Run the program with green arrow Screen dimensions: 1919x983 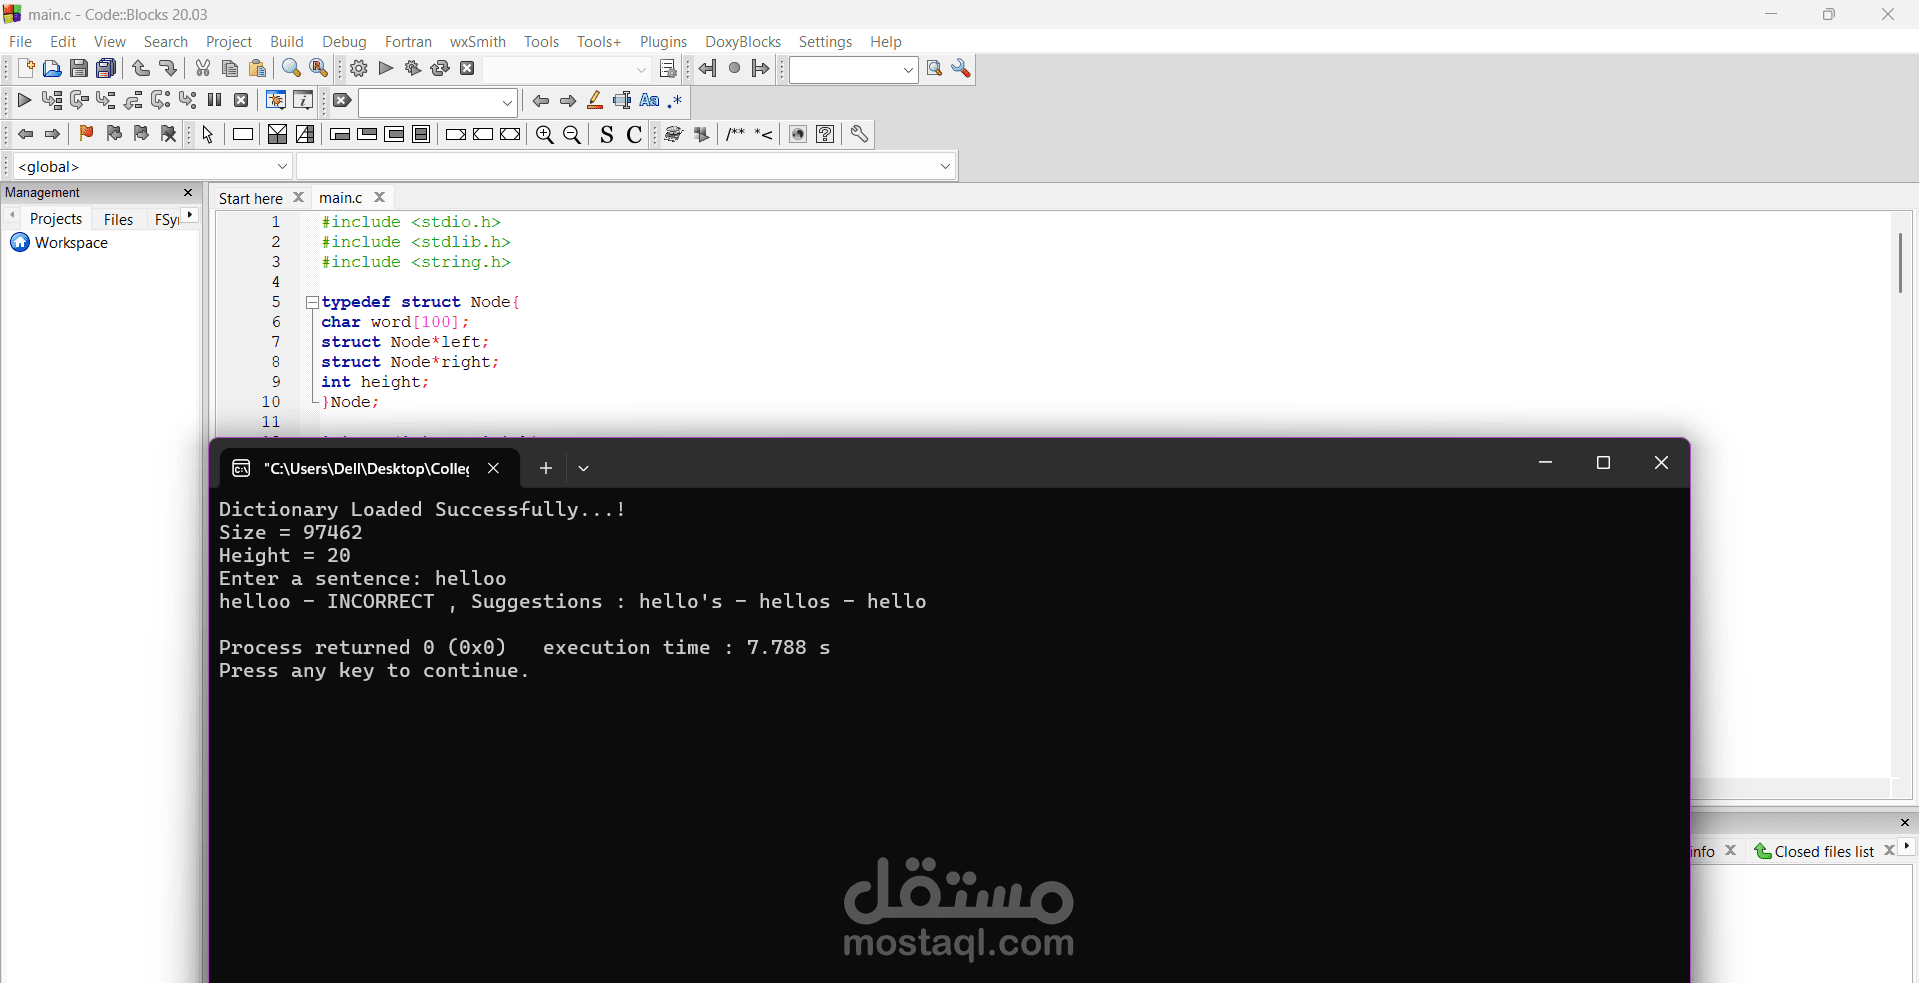(386, 69)
